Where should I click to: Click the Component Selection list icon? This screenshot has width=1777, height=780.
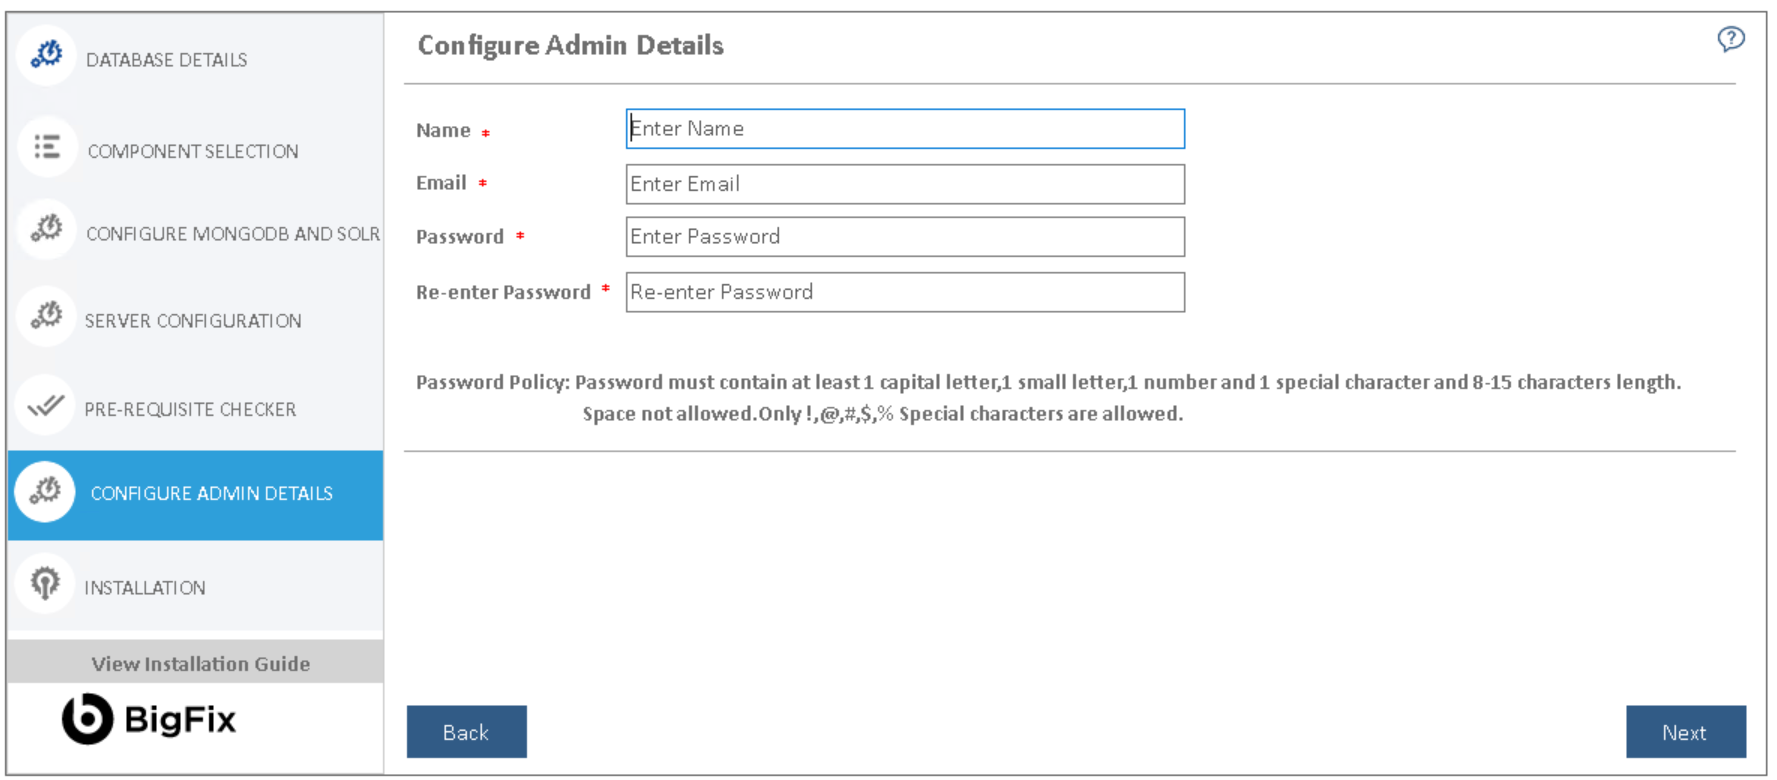click(x=47, y=147)
